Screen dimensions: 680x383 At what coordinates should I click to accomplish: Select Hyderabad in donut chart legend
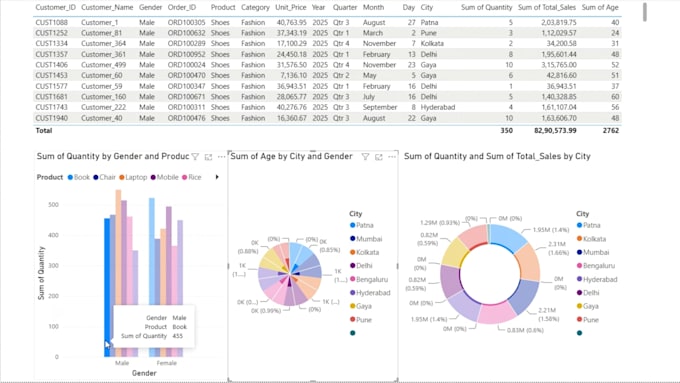(597, 279)
